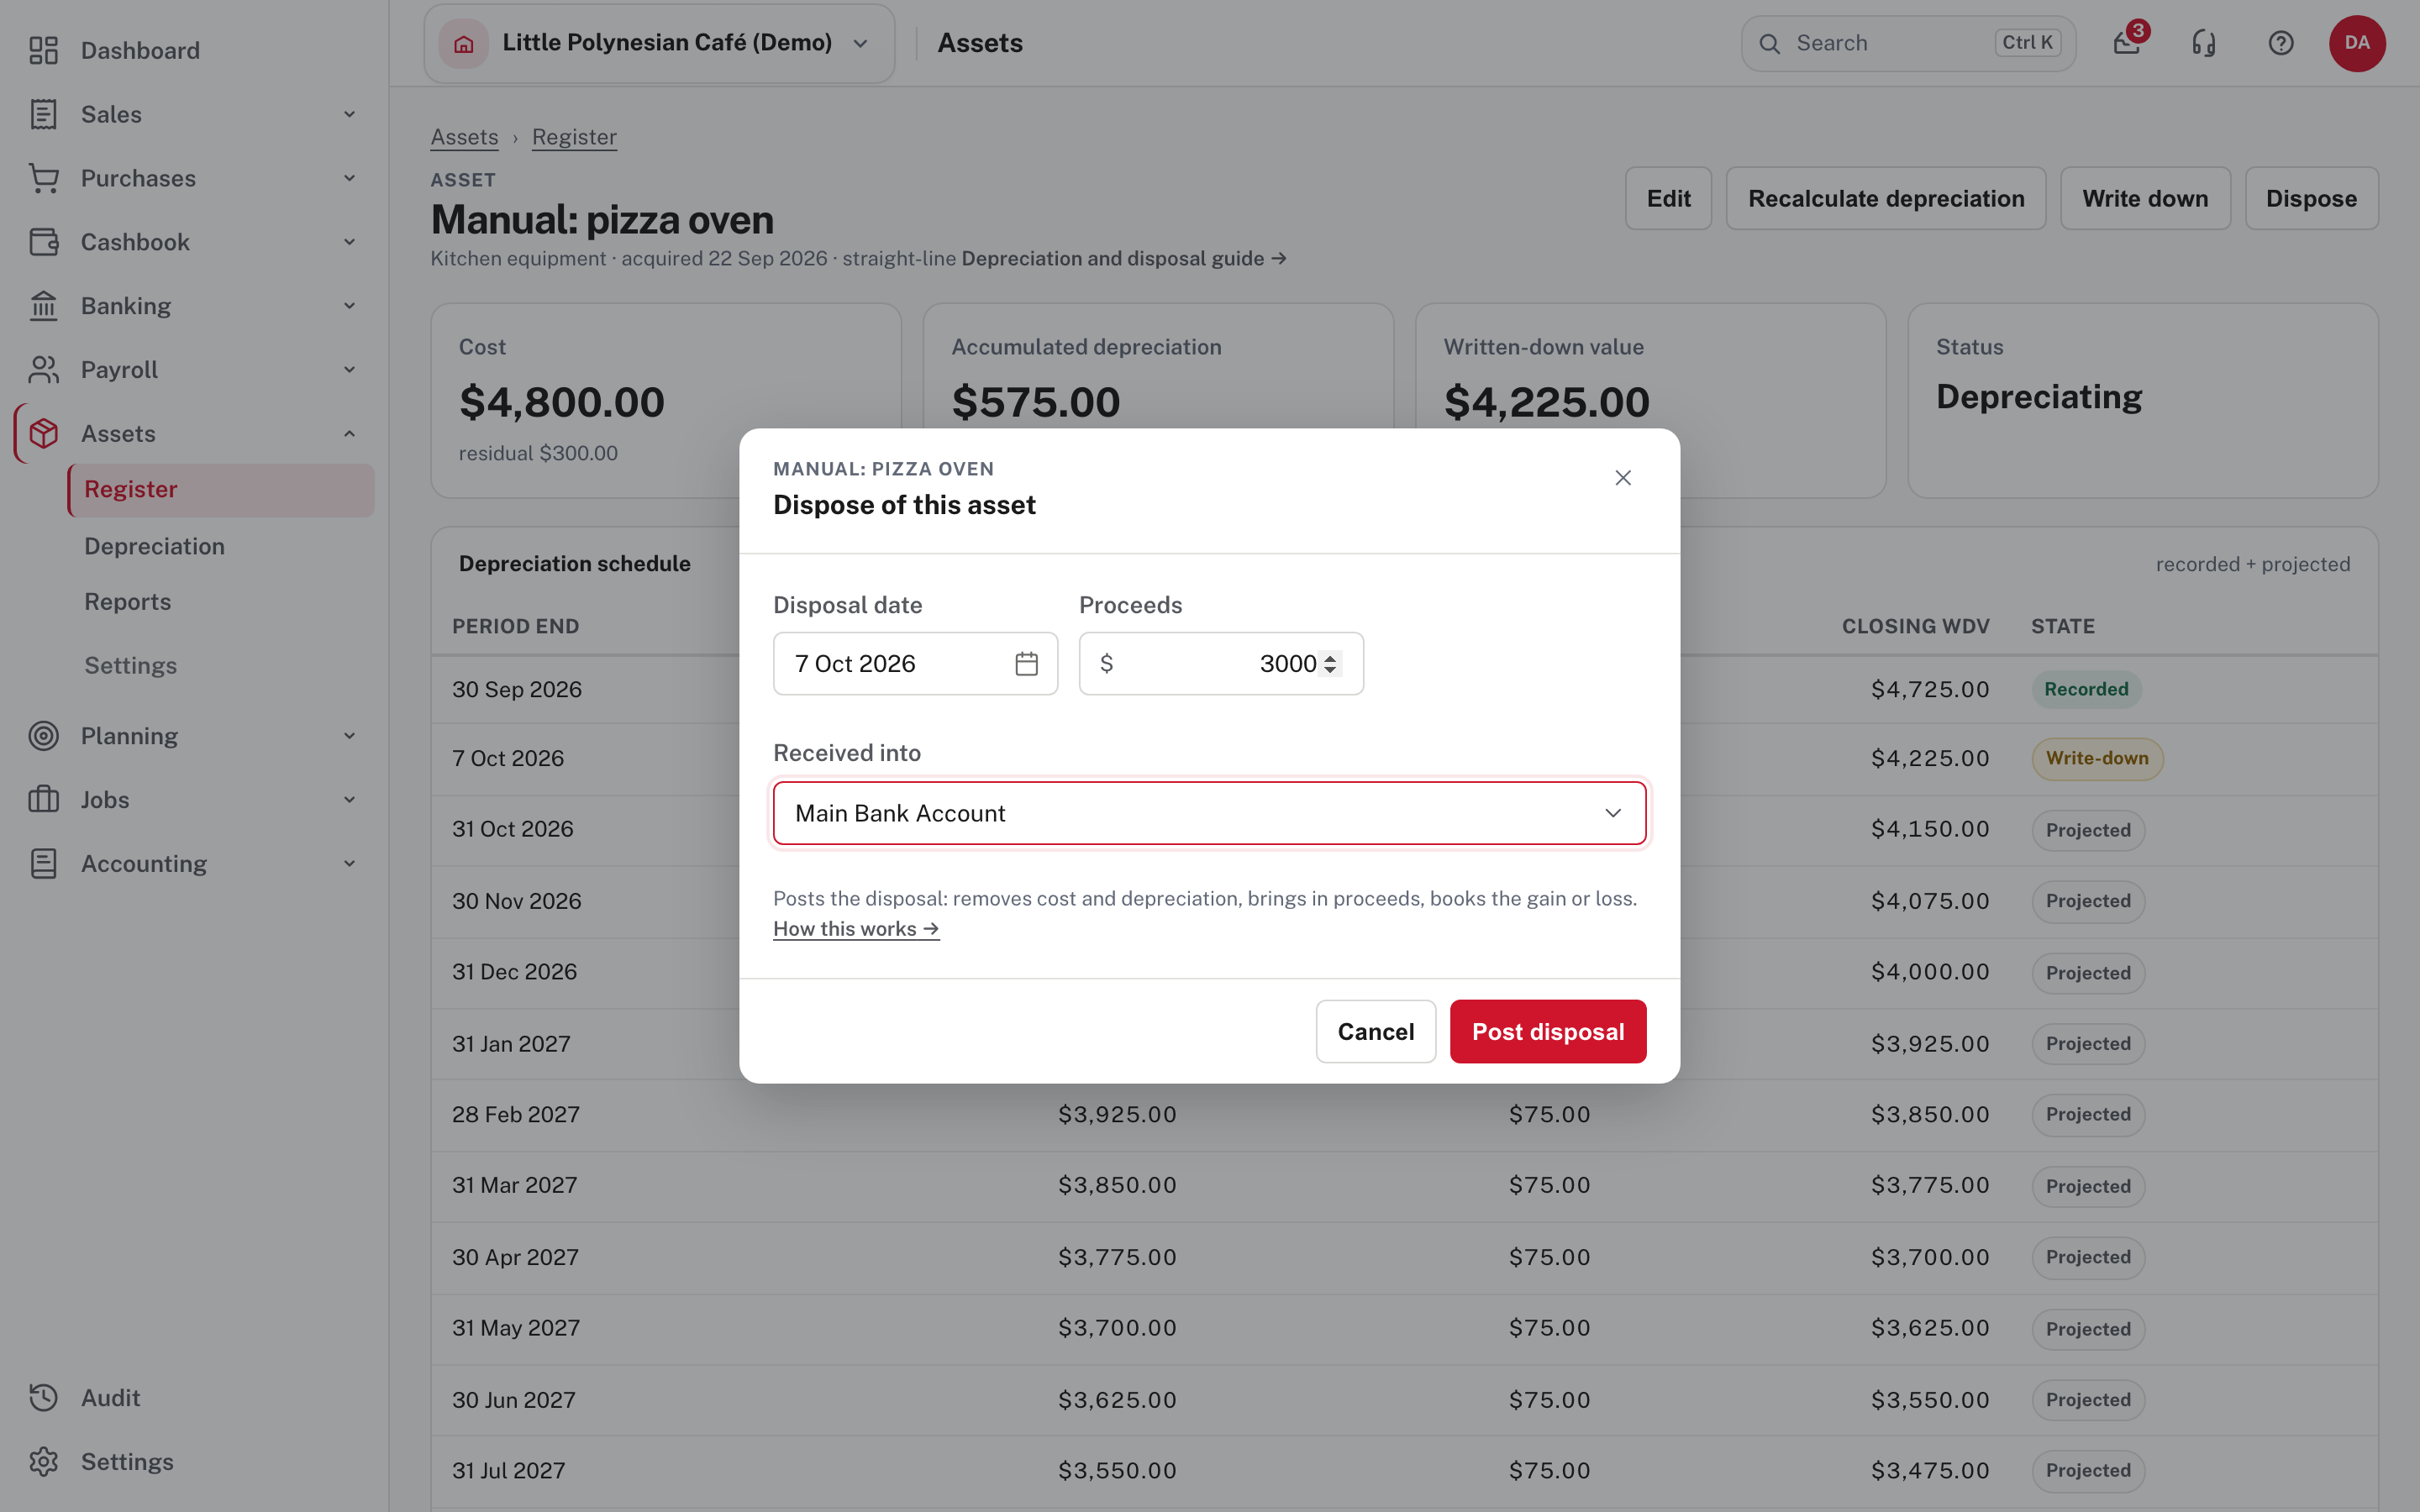Open the Received into account dropdown
This screenshot has height=1512, width=2420.
click(1209, 813)
